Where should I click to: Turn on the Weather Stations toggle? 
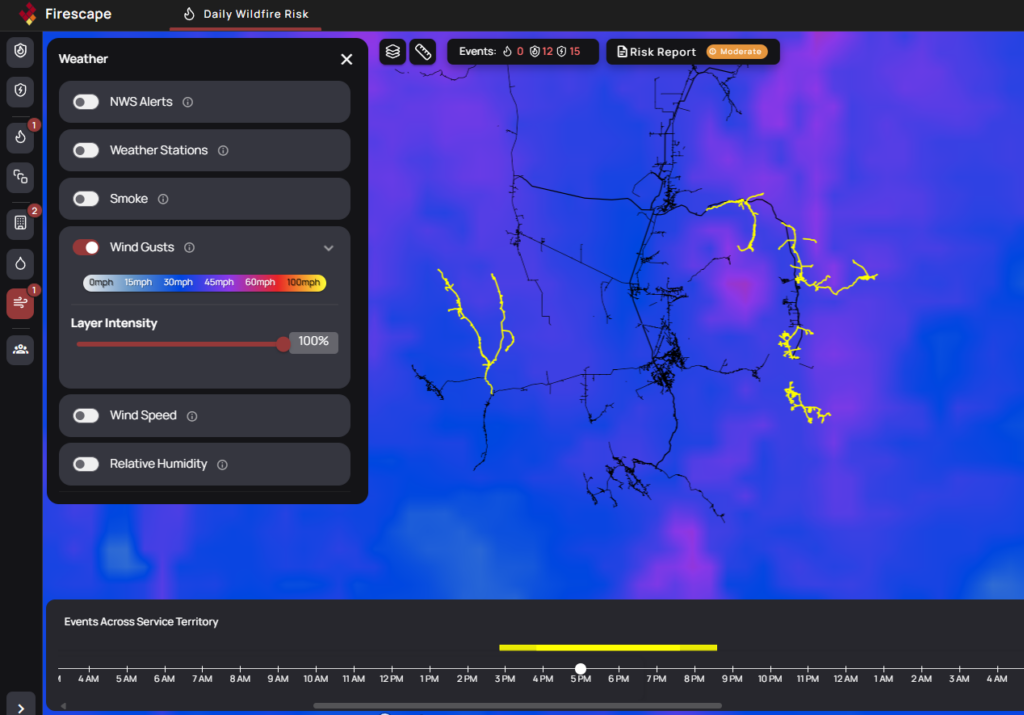coord(86,150)
